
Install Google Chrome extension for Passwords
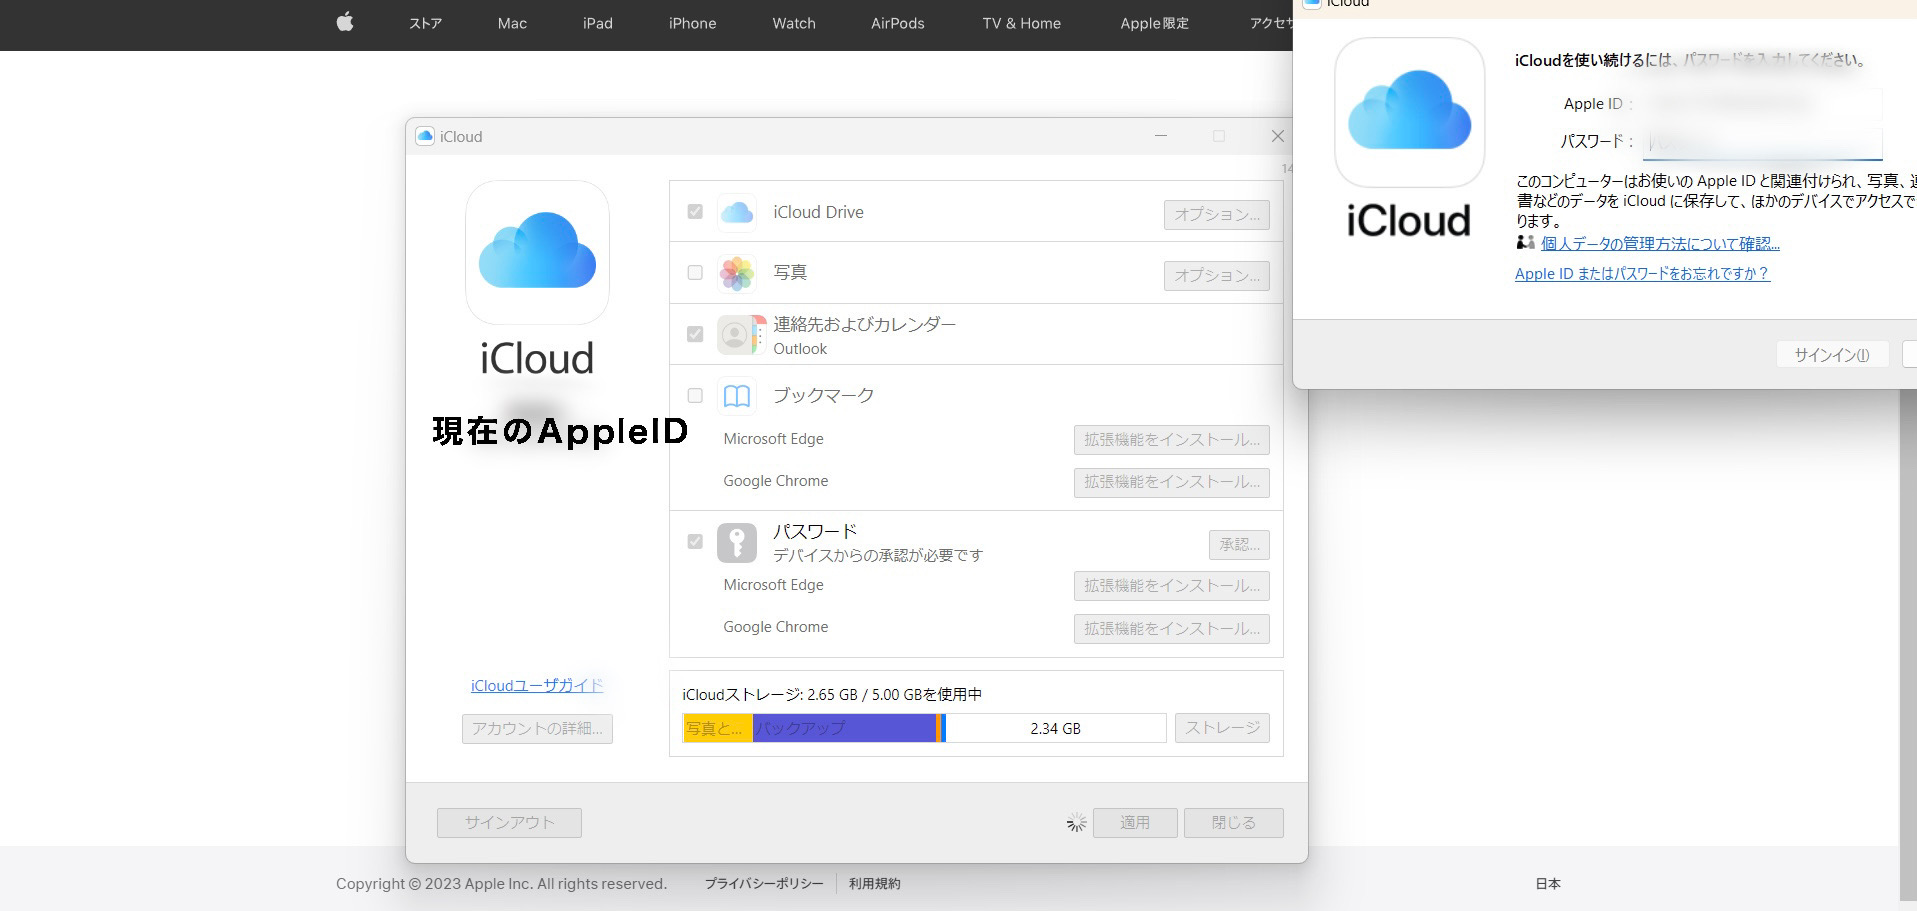click(x=1171, y=629)
